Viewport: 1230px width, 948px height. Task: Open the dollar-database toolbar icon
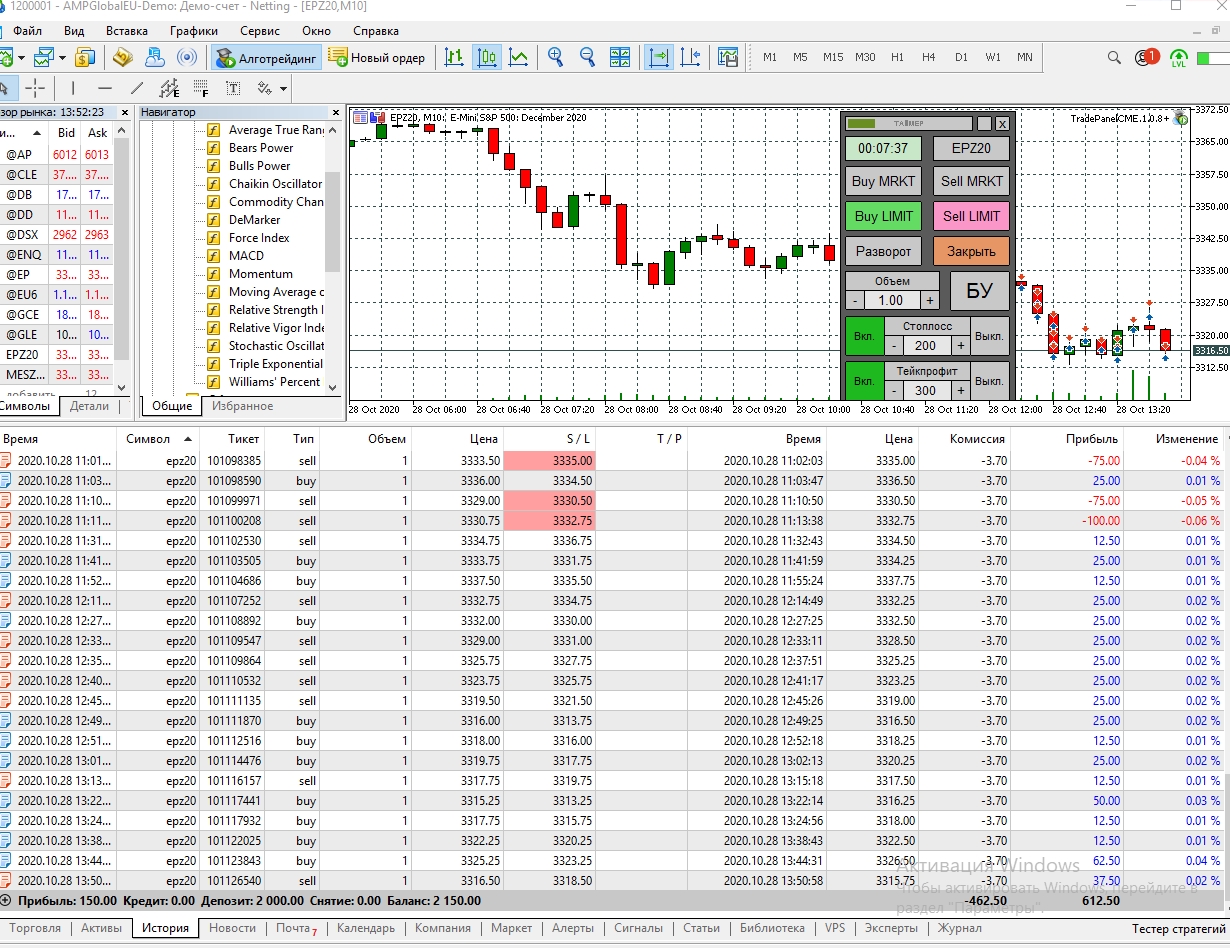click(x=85, y=58)
